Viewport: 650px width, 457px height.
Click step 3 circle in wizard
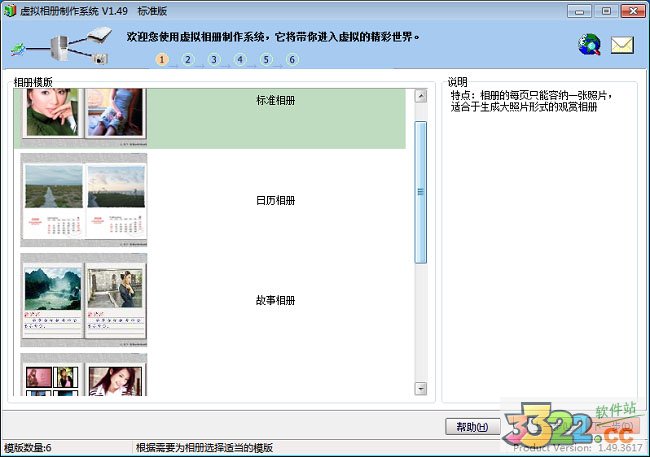pyautogui.click(x=214, y=60)
